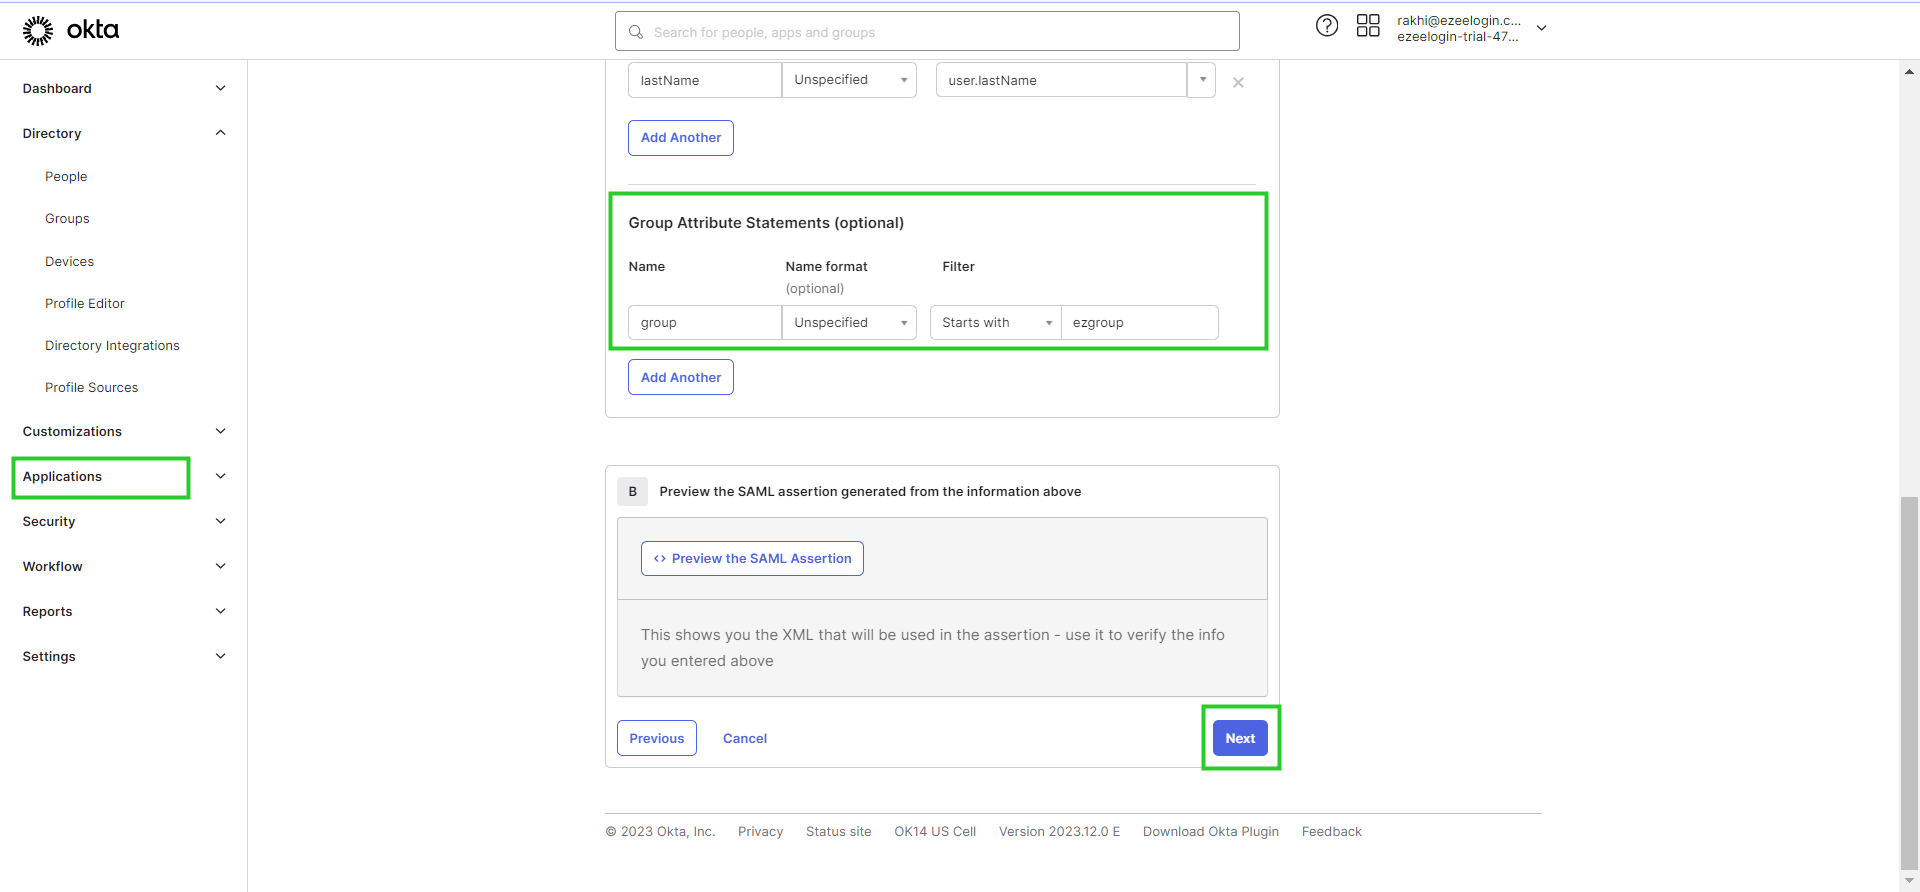The width and height of the screenshot is (1920, 892).
Task: Expand the Customizations section chevron
Action: tap(220, 431)
